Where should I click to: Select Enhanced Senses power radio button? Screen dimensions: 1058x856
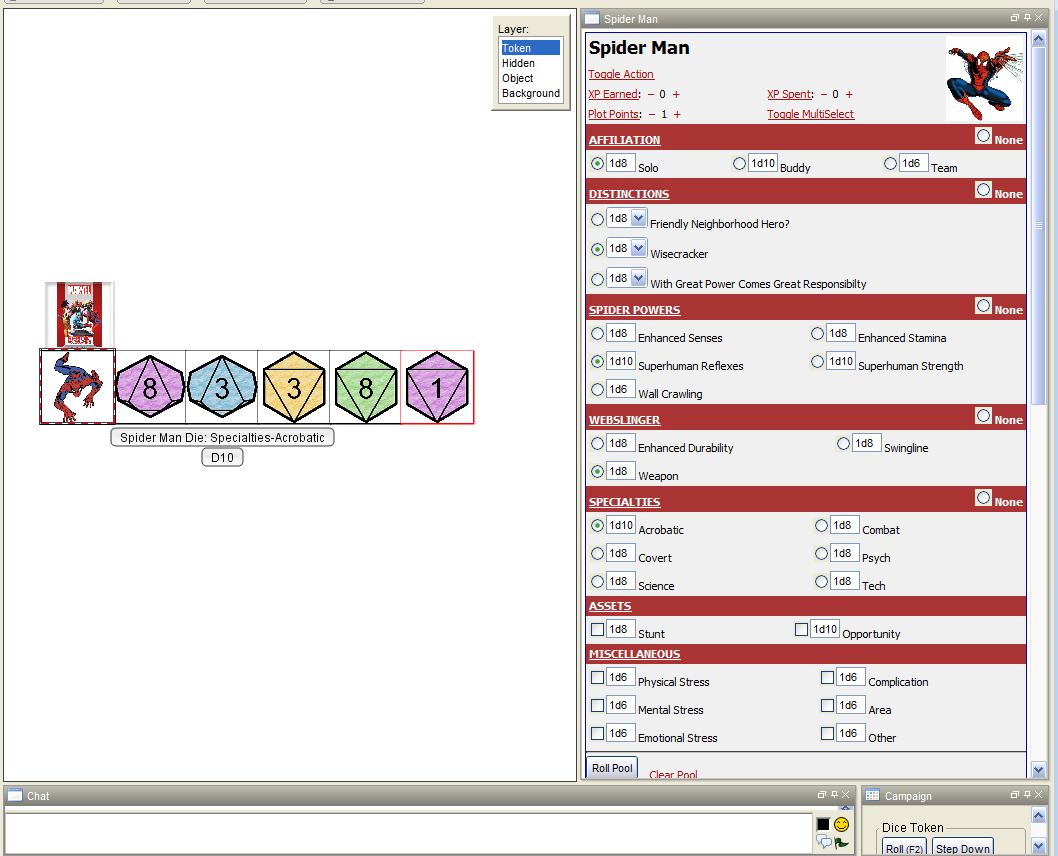point(597,333)
